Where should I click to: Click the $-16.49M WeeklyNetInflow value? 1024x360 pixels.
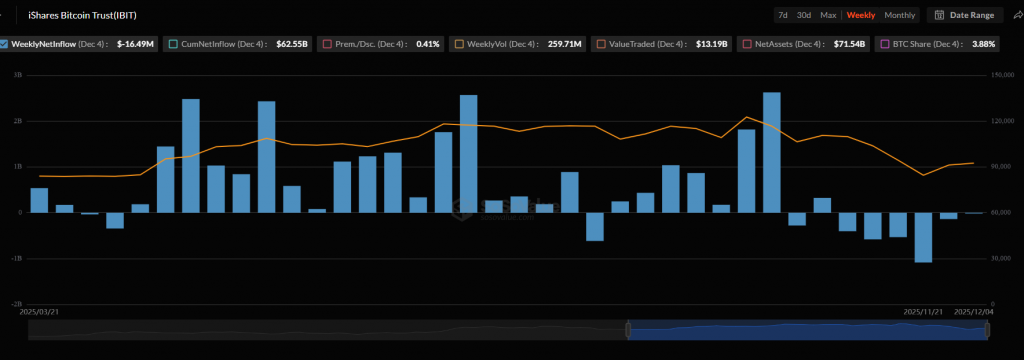click(136, 44)
